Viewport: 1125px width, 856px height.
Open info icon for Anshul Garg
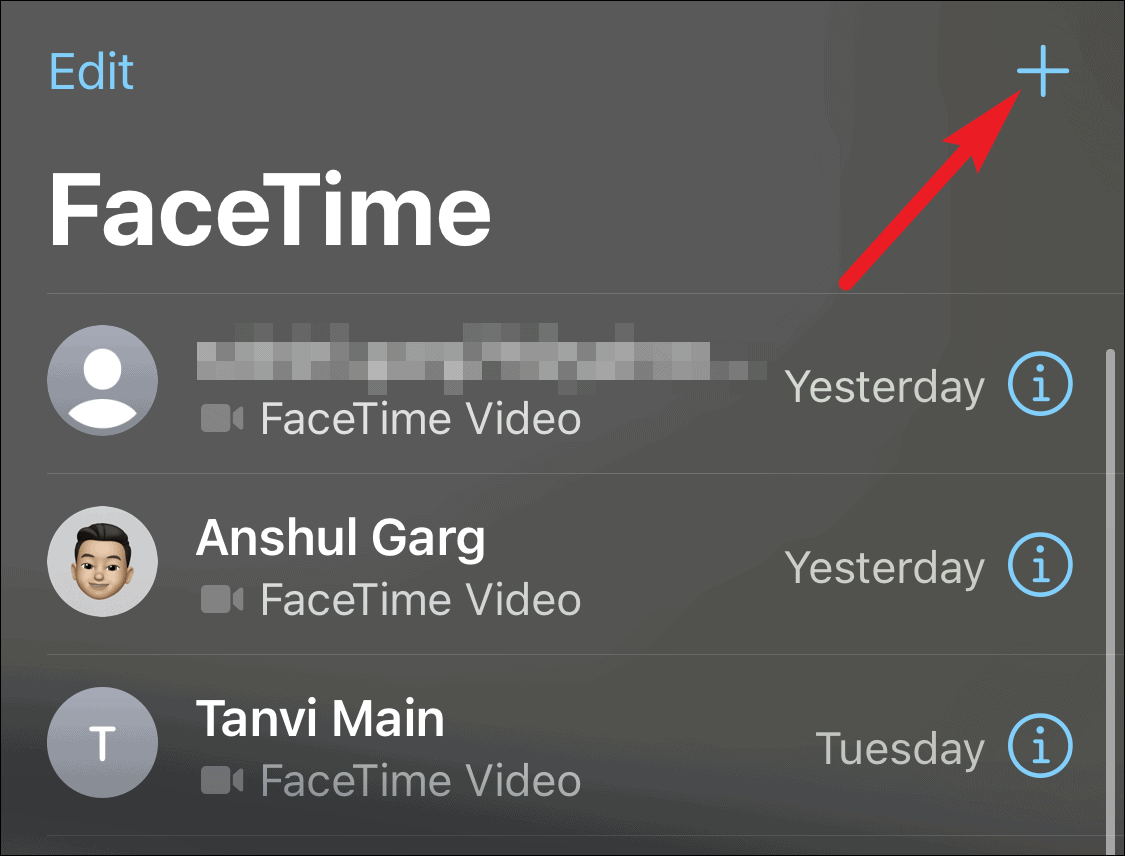(1040, 565)
